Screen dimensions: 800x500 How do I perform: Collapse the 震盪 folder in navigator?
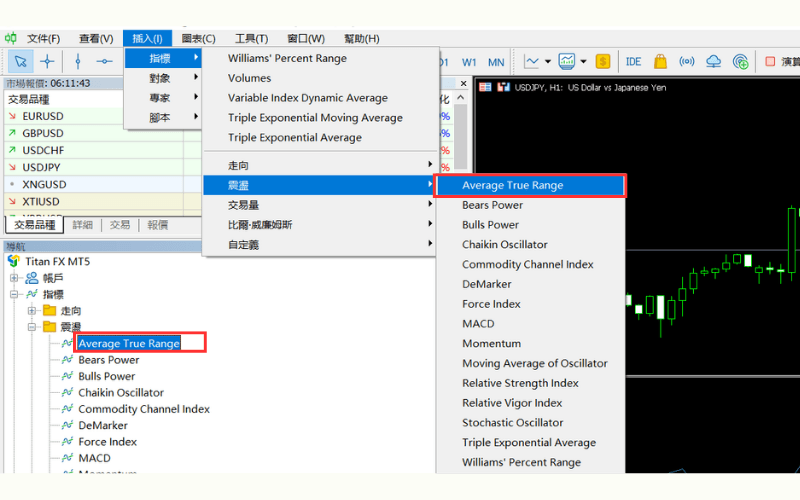[32, 327]
